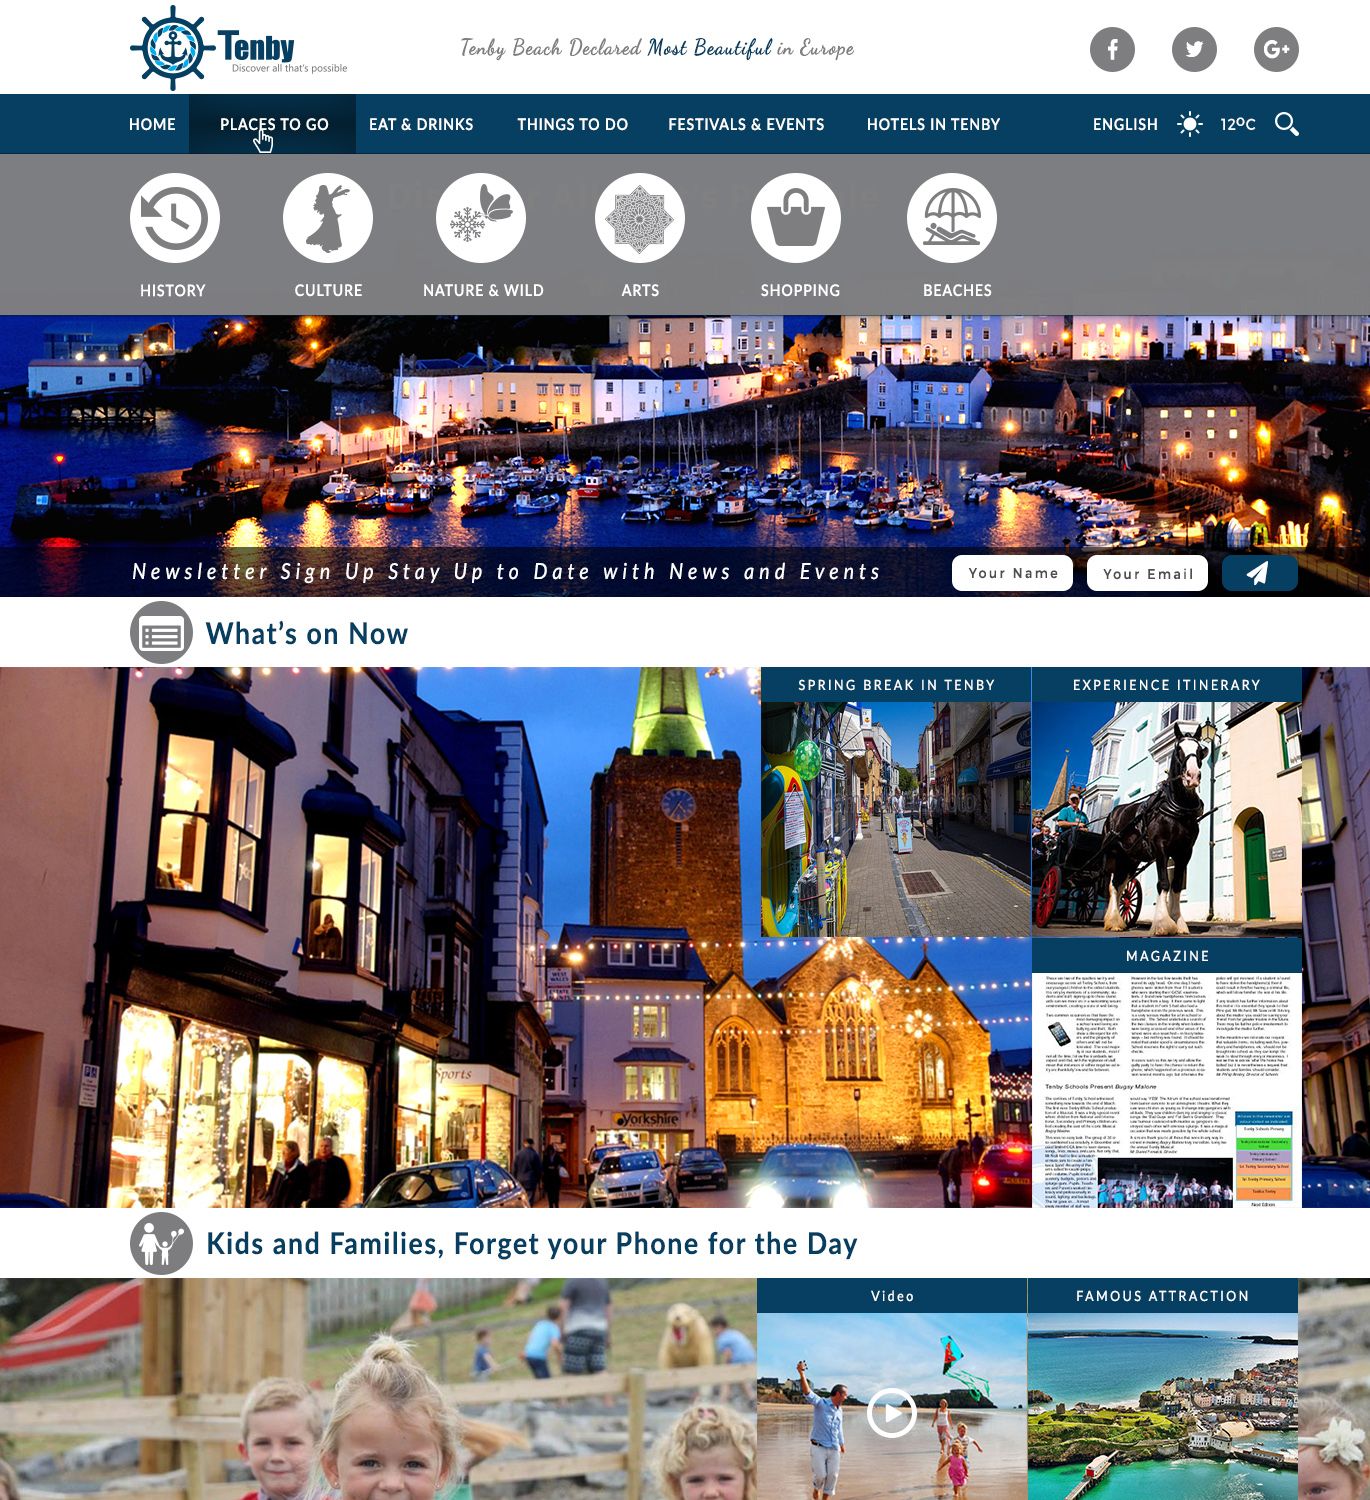
Task: Open the Facebook social icon
Action: [x=1112, y=49]
